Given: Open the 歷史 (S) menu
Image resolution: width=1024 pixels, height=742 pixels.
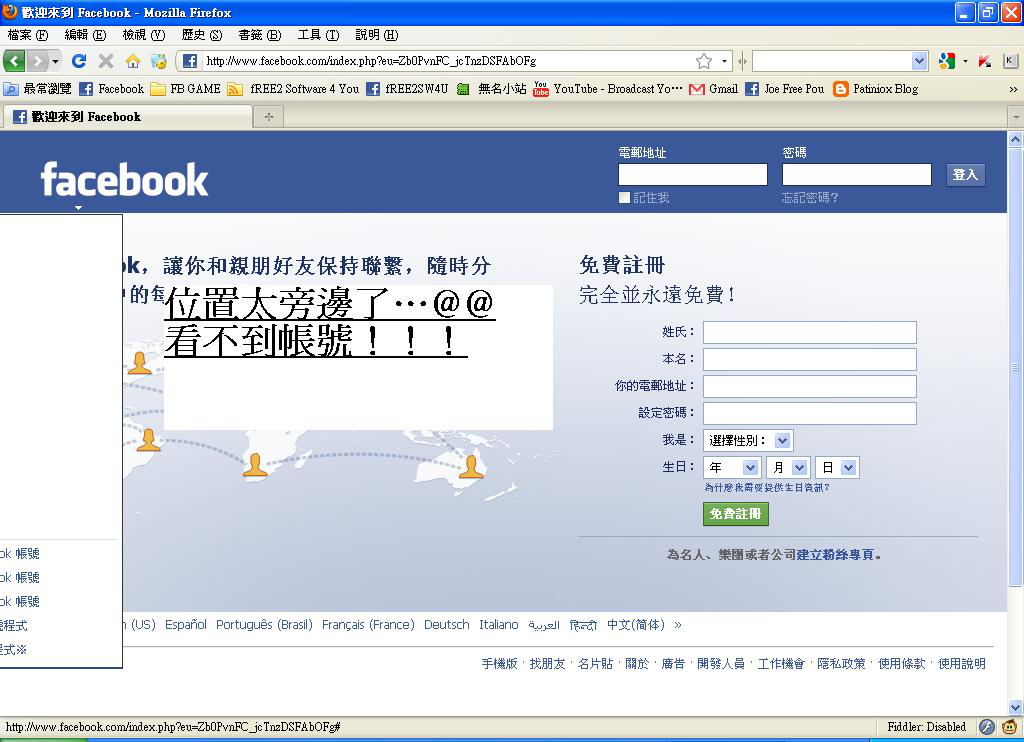Looking at the screenshot, I should [202, 35].
